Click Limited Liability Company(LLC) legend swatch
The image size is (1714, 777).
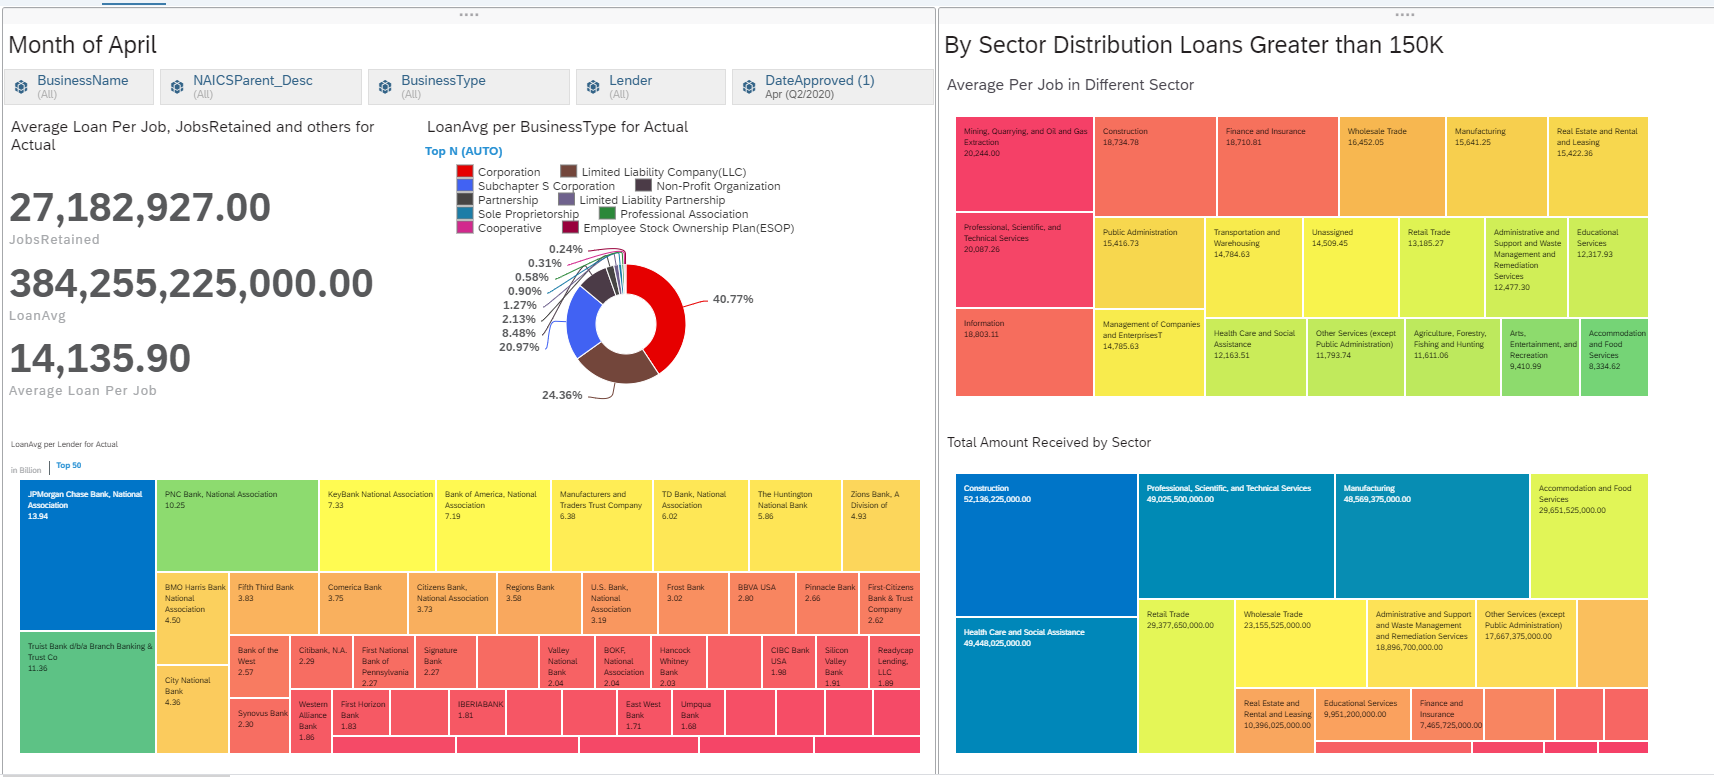click(x=569, y=172)
